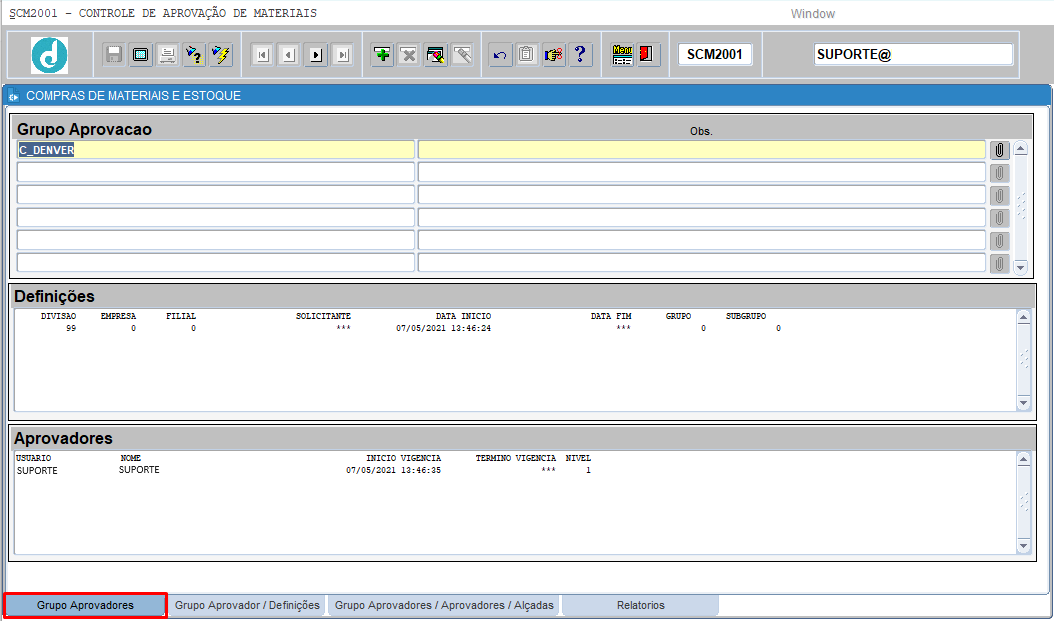Click SUPORTE under the NOME column
This screenshot has height=621, width=1054.
139,470
